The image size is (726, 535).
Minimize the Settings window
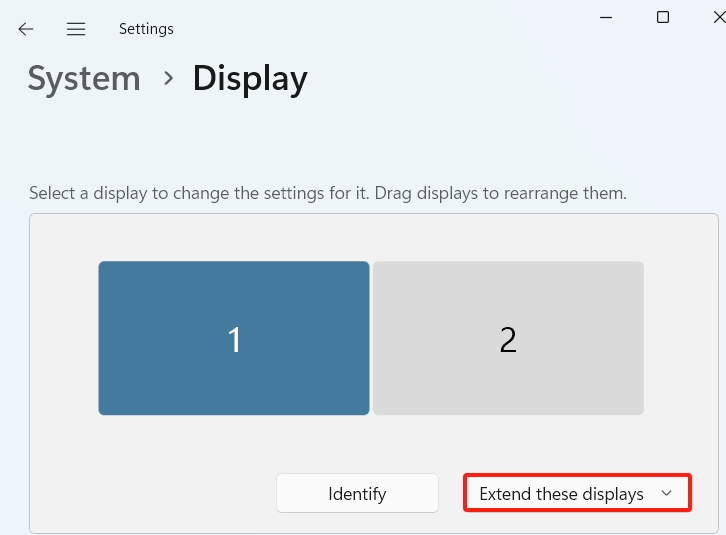click(x=605, y=17)
